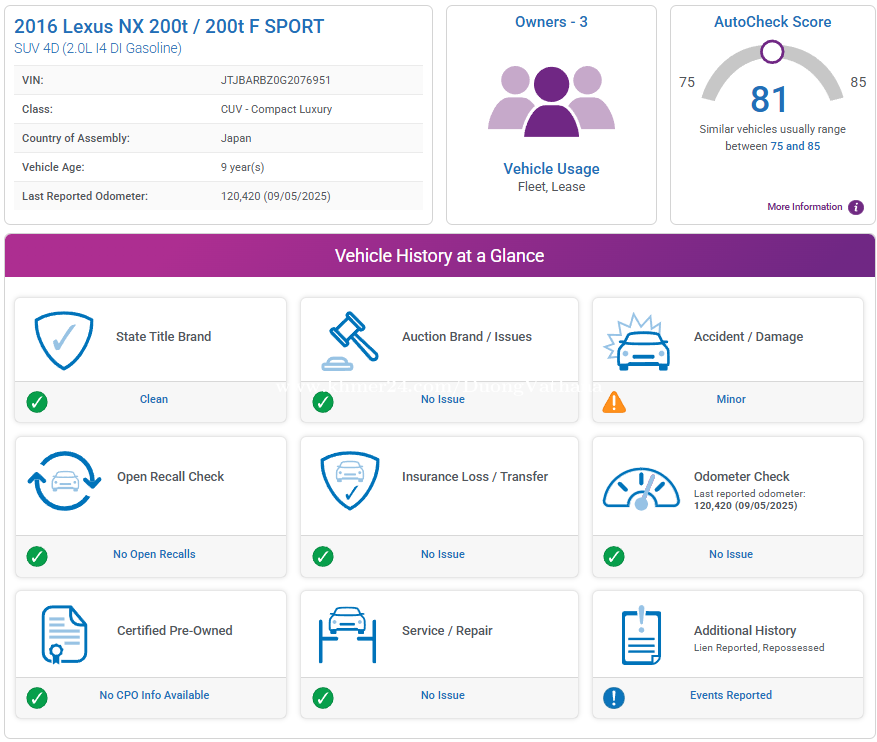877x742 pixels.
Task: Click the Vehicle History at a Glance header
Action: 439,256
